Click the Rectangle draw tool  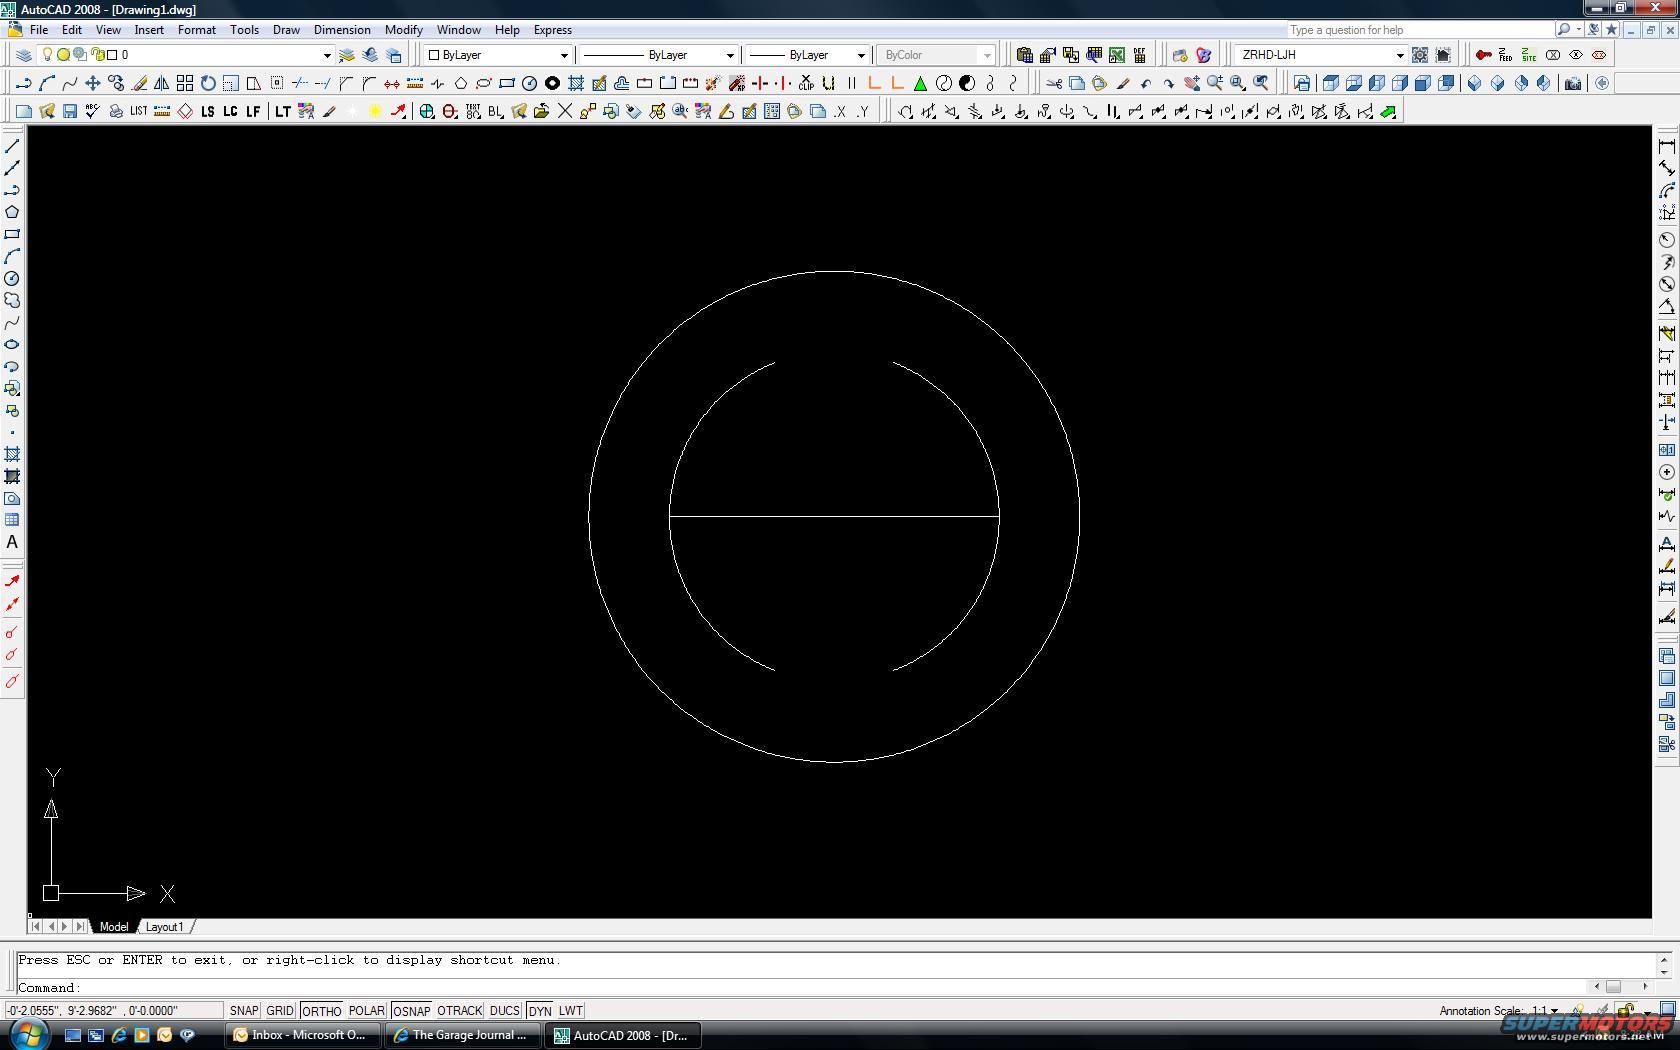[12, 234]
